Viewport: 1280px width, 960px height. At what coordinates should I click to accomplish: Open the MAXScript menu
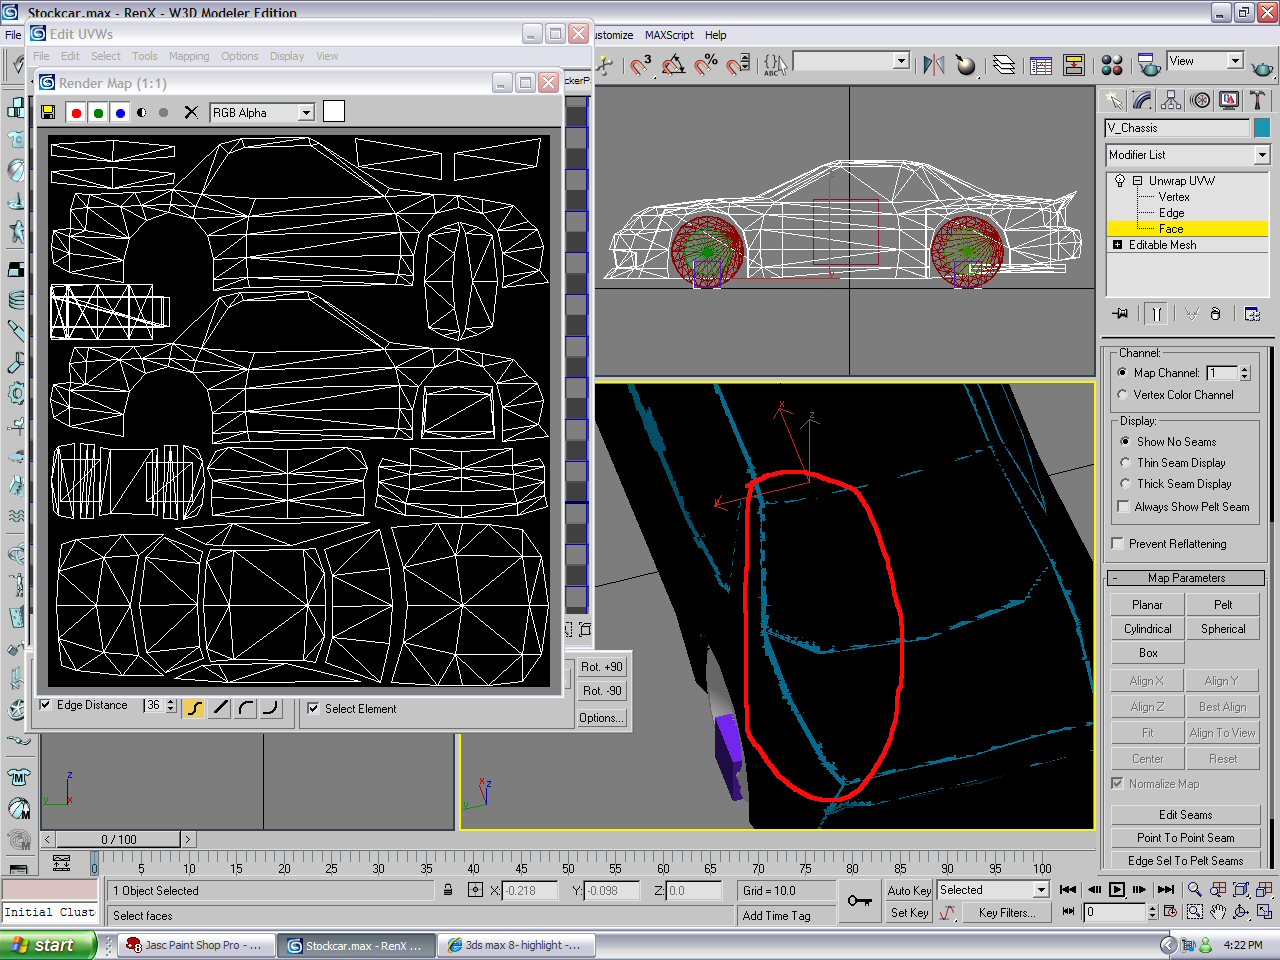point(668,35)
